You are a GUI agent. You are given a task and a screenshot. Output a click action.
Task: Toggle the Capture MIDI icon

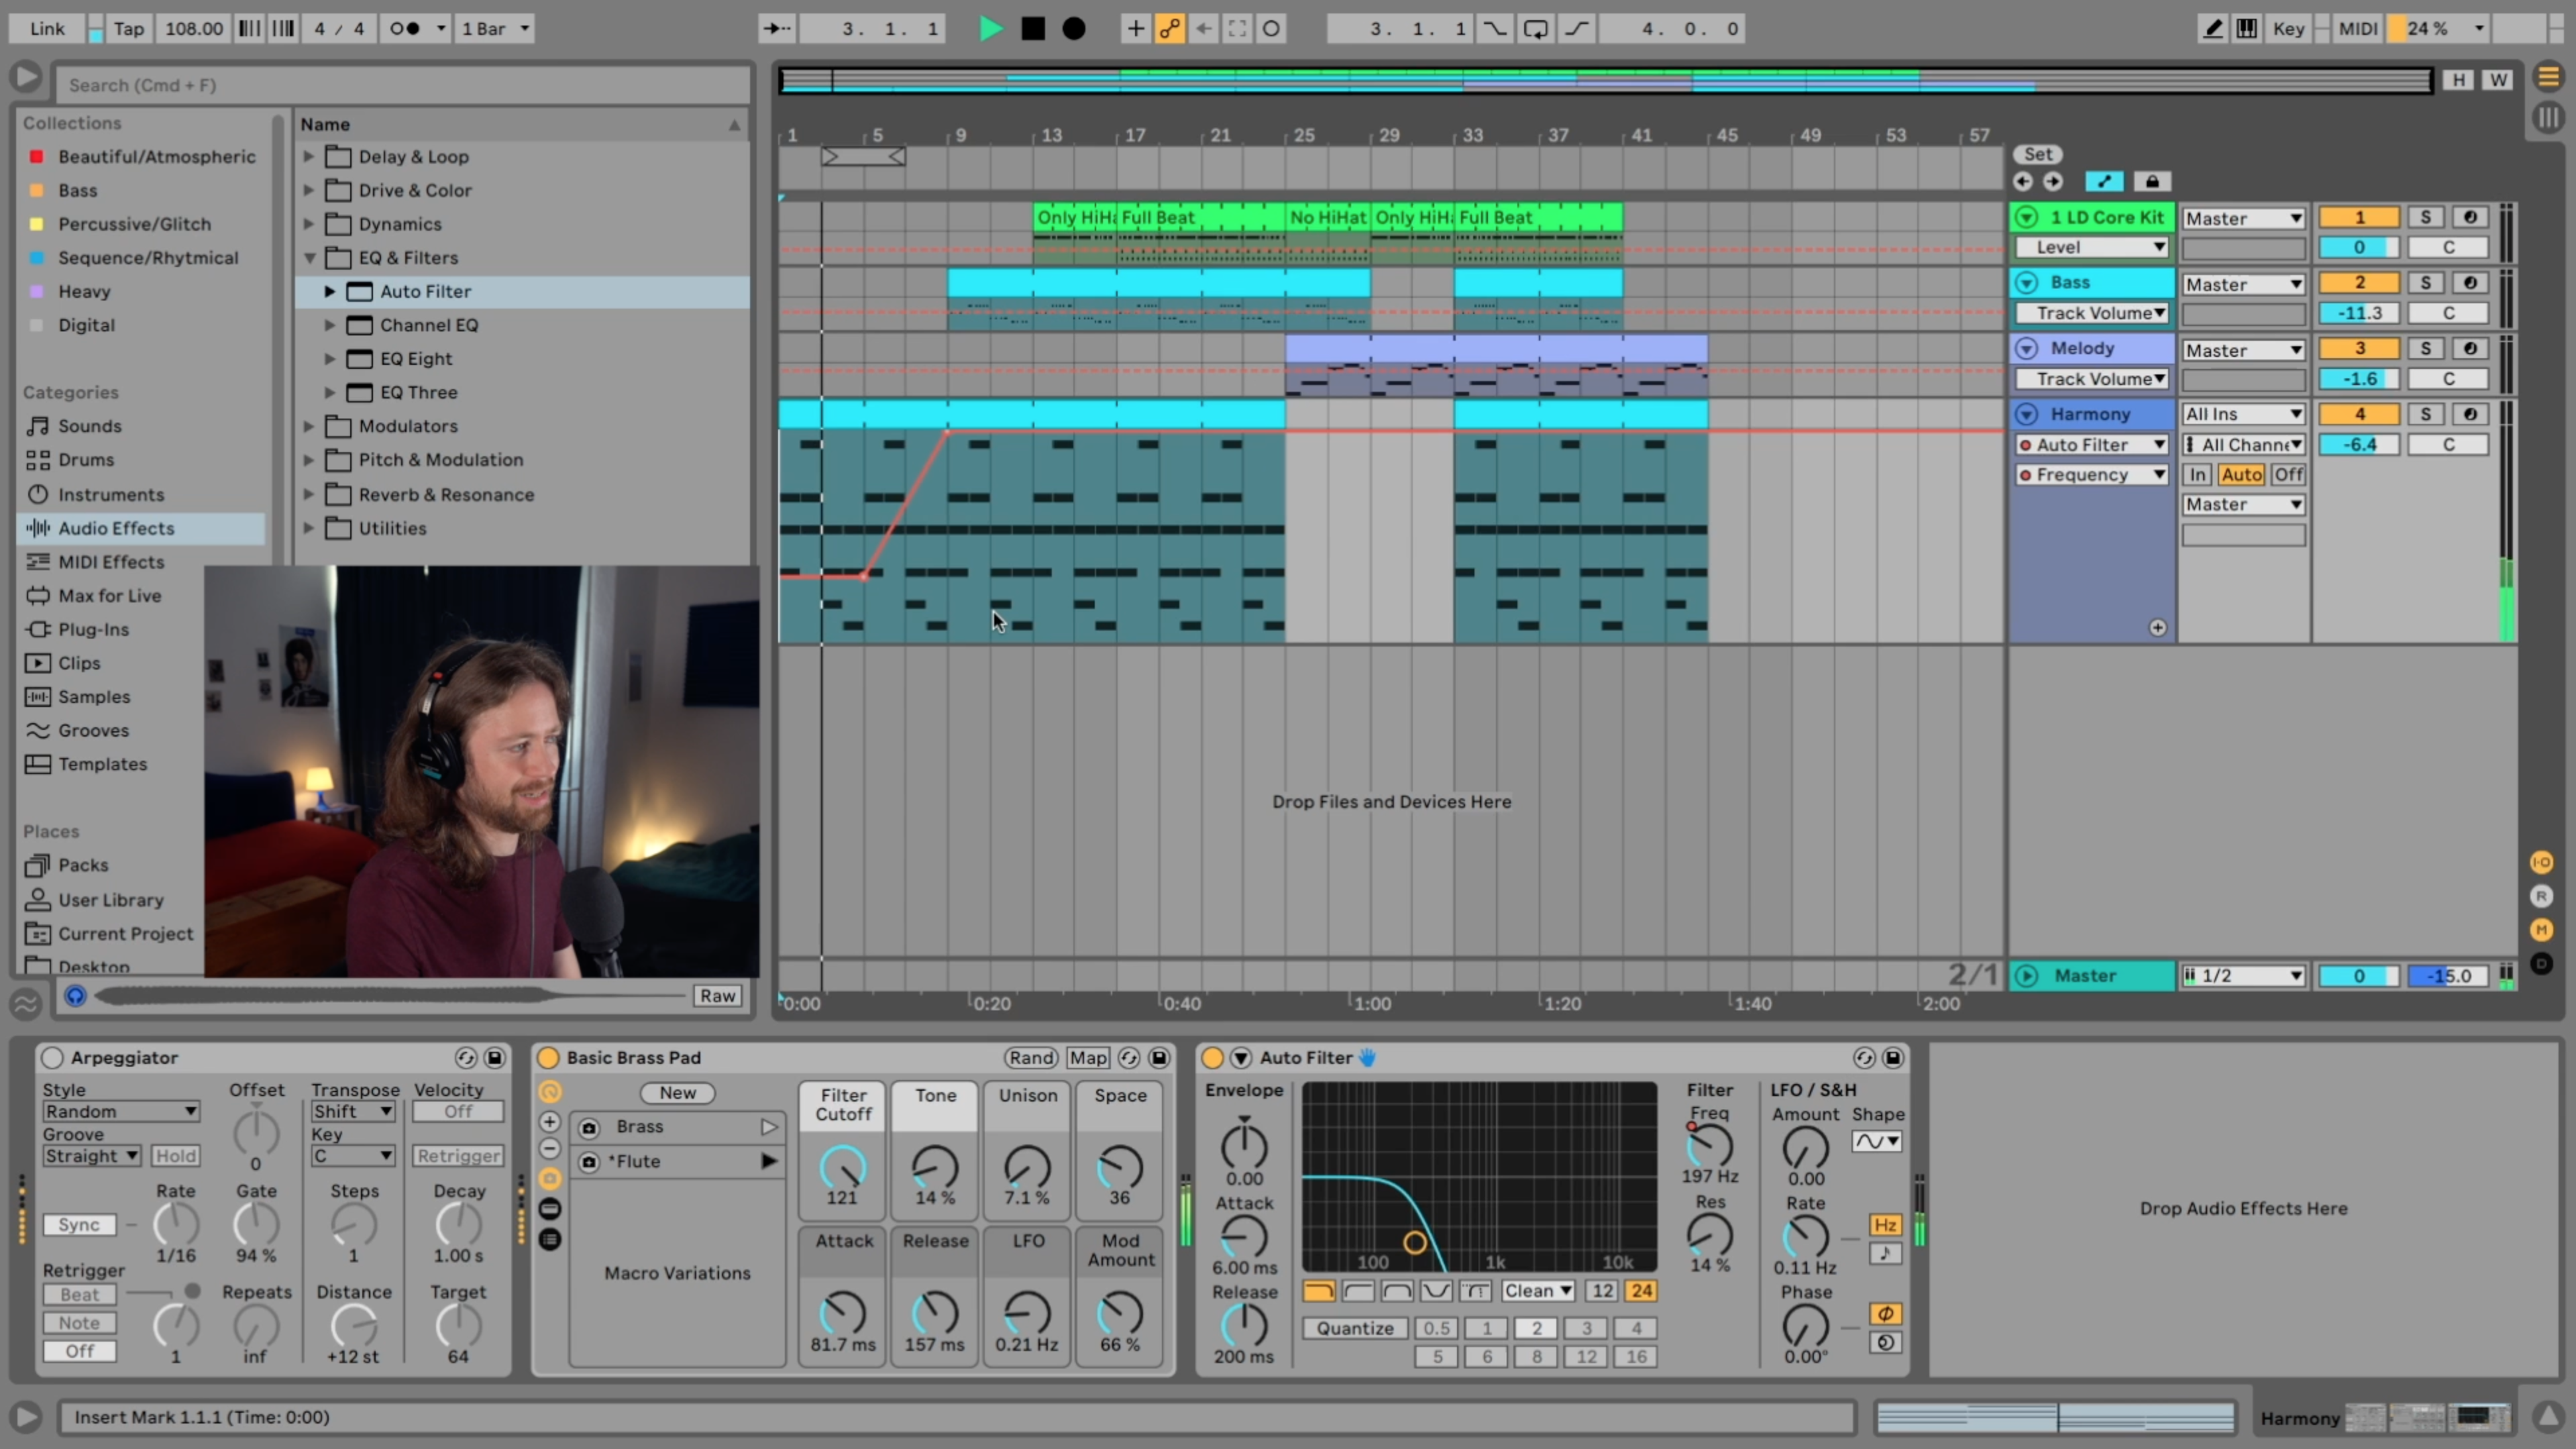click(x=1237, y=28)
